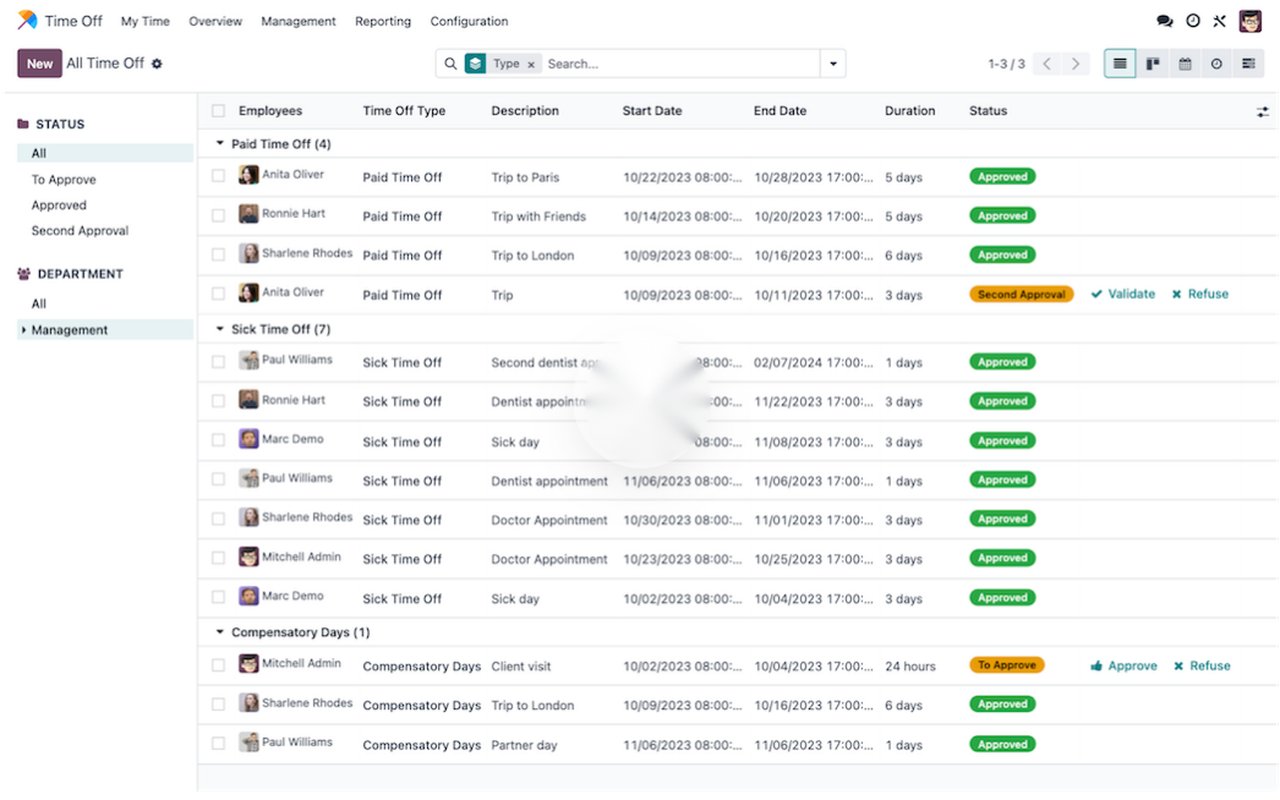Open the debug tools icon
Viewport: 1280px width, 800px height.
point(1220,21)
